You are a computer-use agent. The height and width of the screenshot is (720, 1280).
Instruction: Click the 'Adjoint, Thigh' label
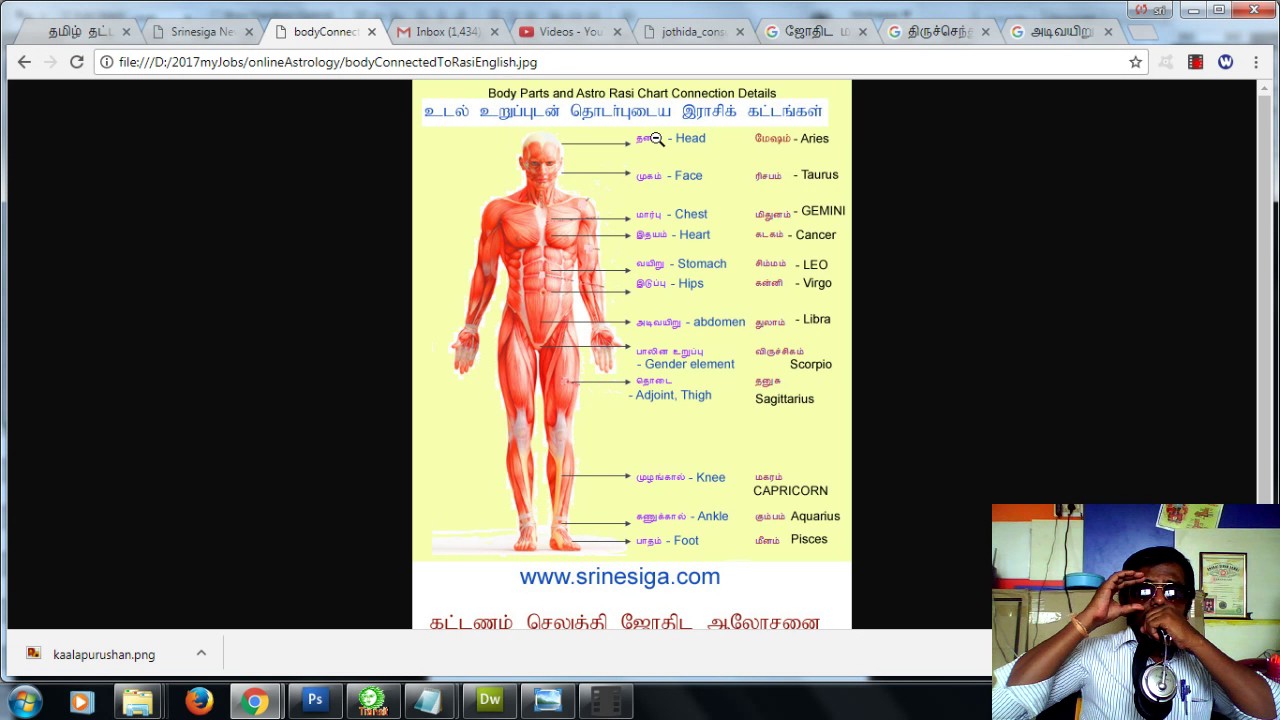673,395
